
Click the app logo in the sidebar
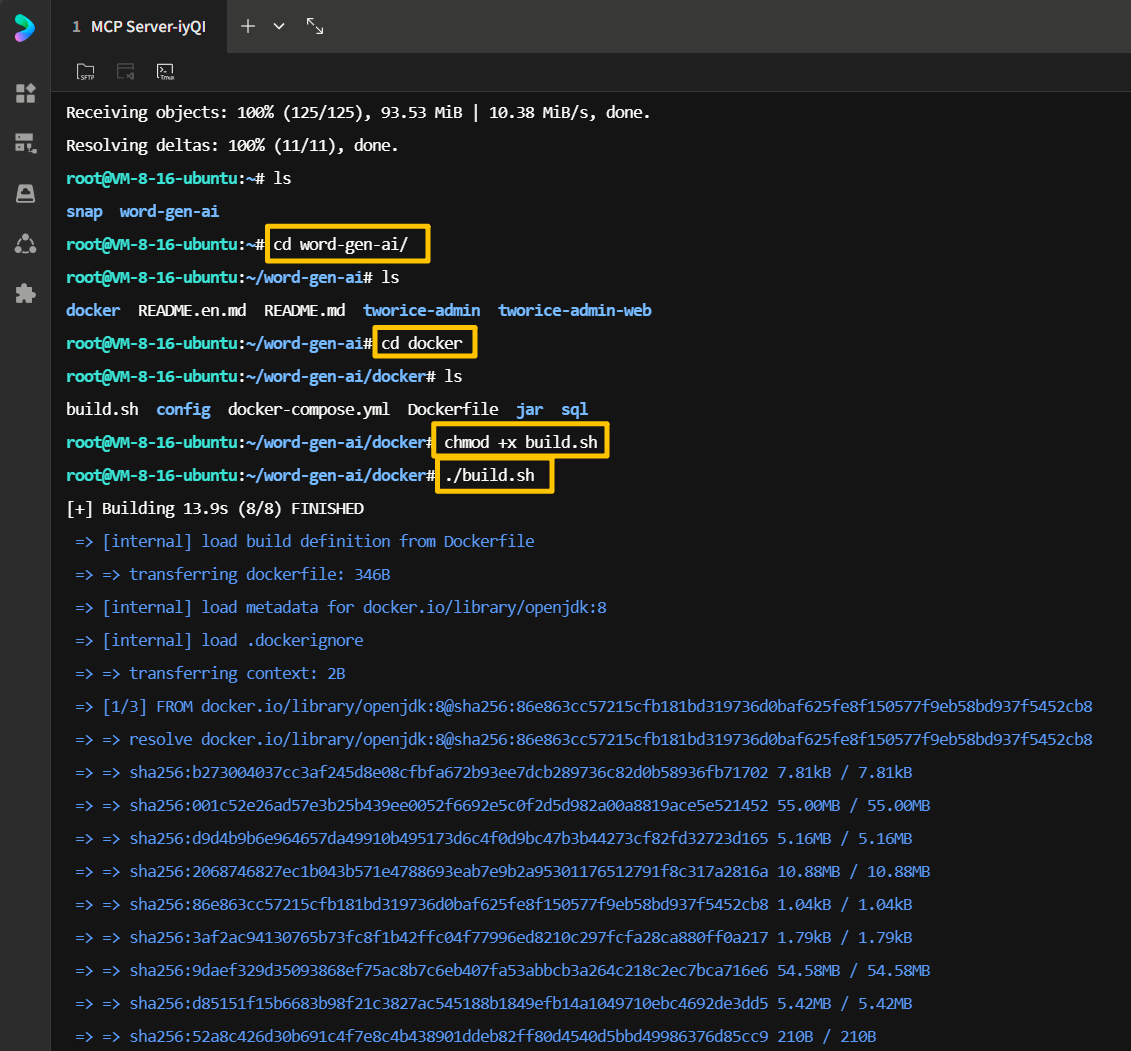point(25,27)
